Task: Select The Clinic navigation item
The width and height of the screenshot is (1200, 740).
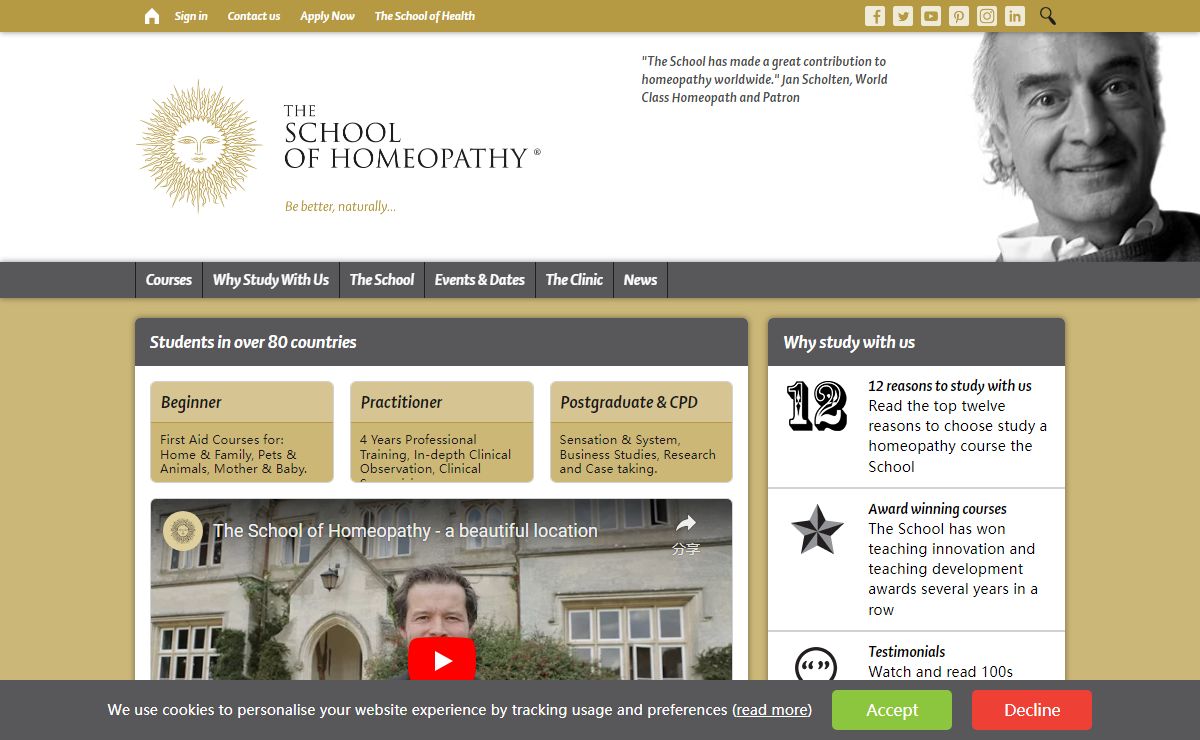Action: tap(574, 280)
